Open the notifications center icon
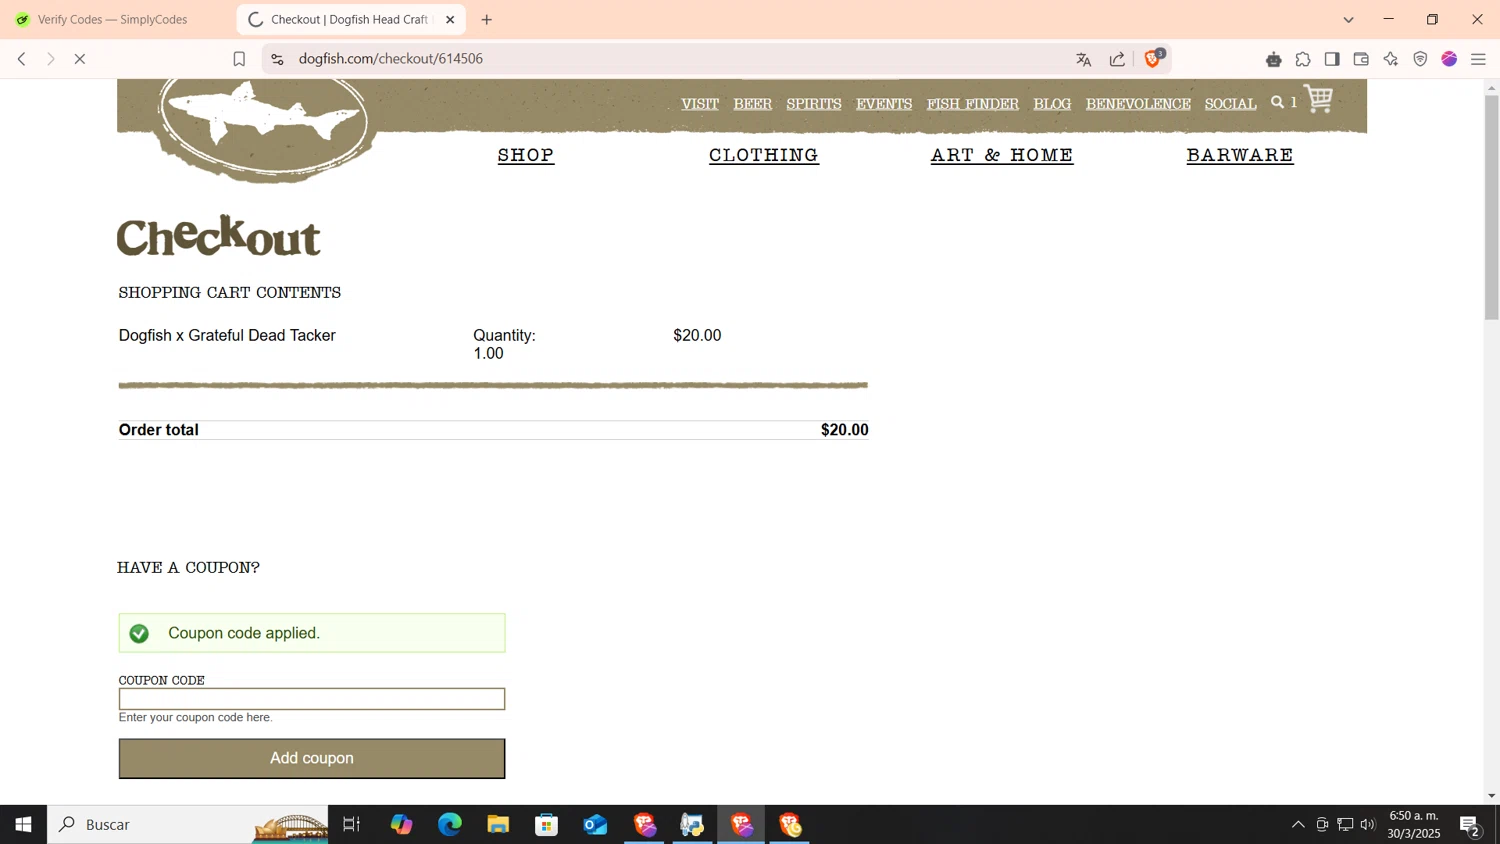The width and height of the screenshot is (1500, 844). click(x=1470, y=825)
